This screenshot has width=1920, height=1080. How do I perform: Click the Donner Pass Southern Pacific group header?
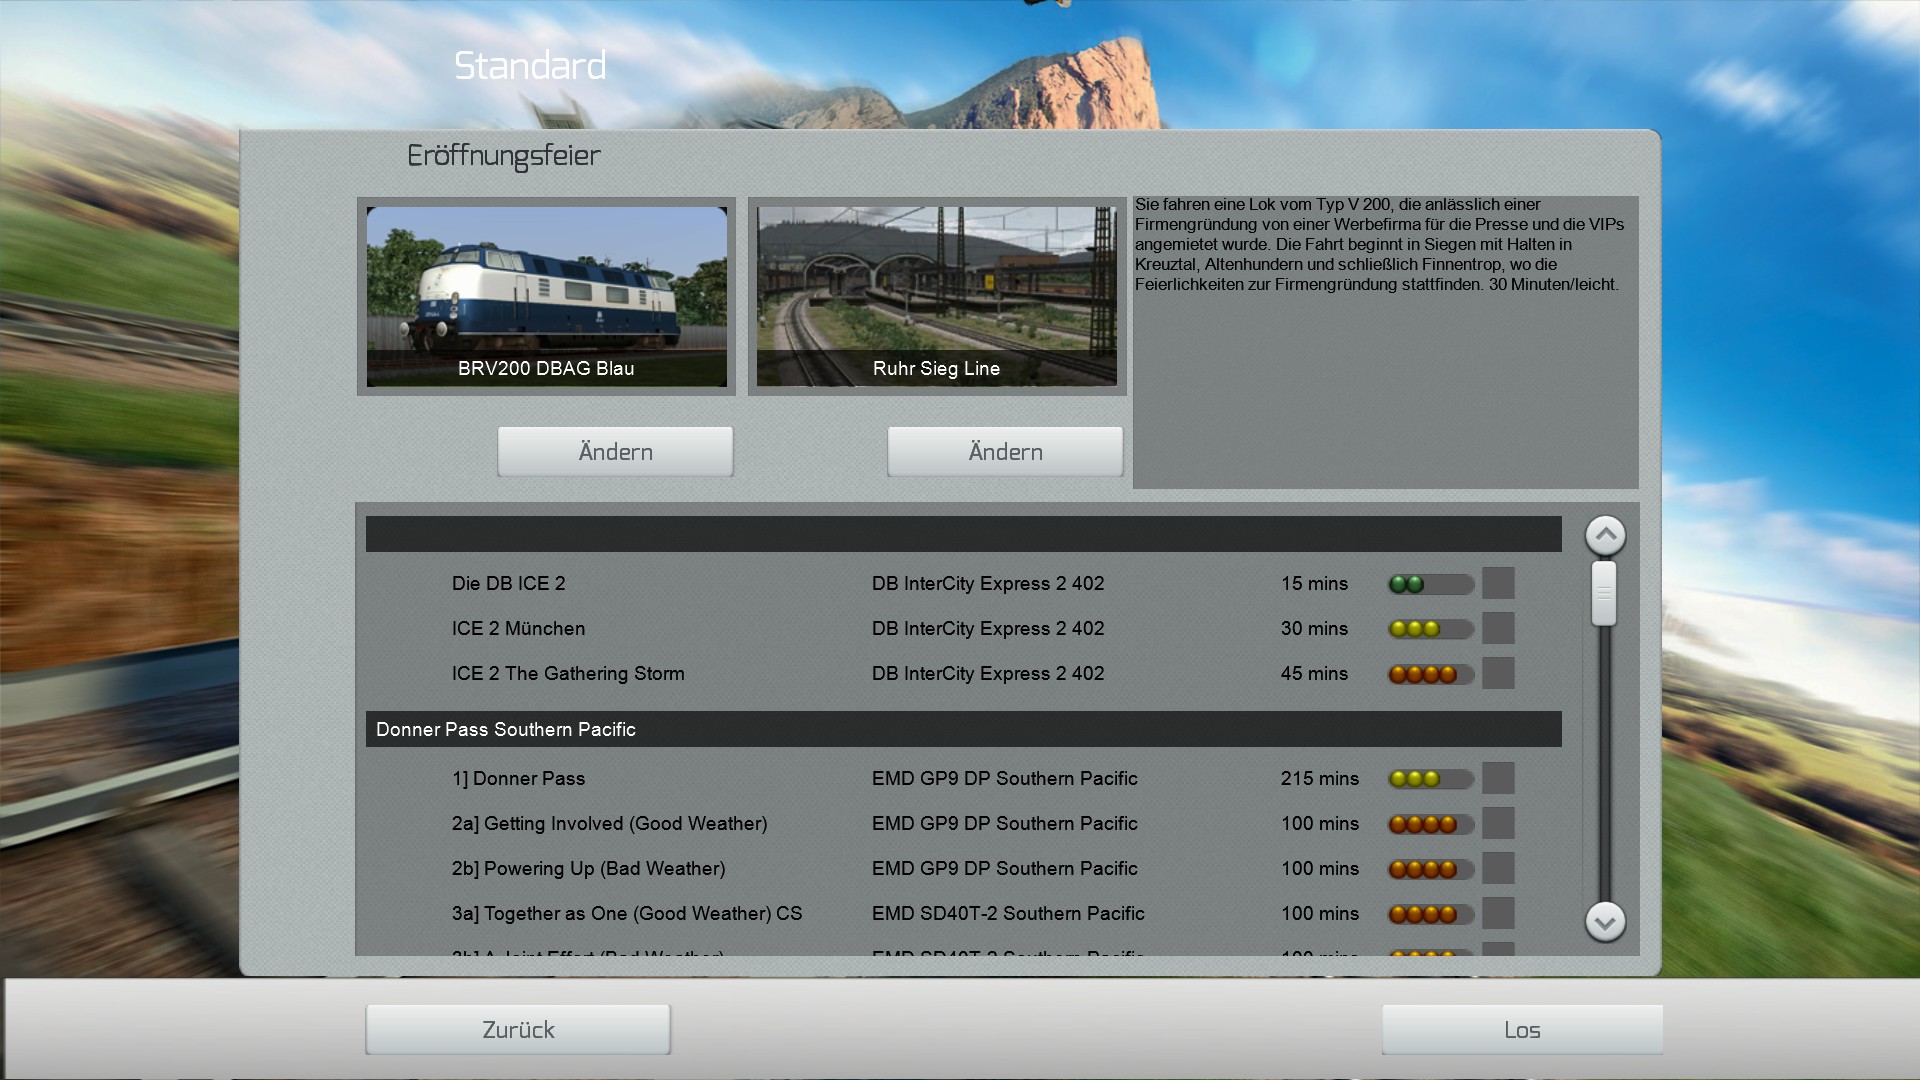click(x=964, y=729)
